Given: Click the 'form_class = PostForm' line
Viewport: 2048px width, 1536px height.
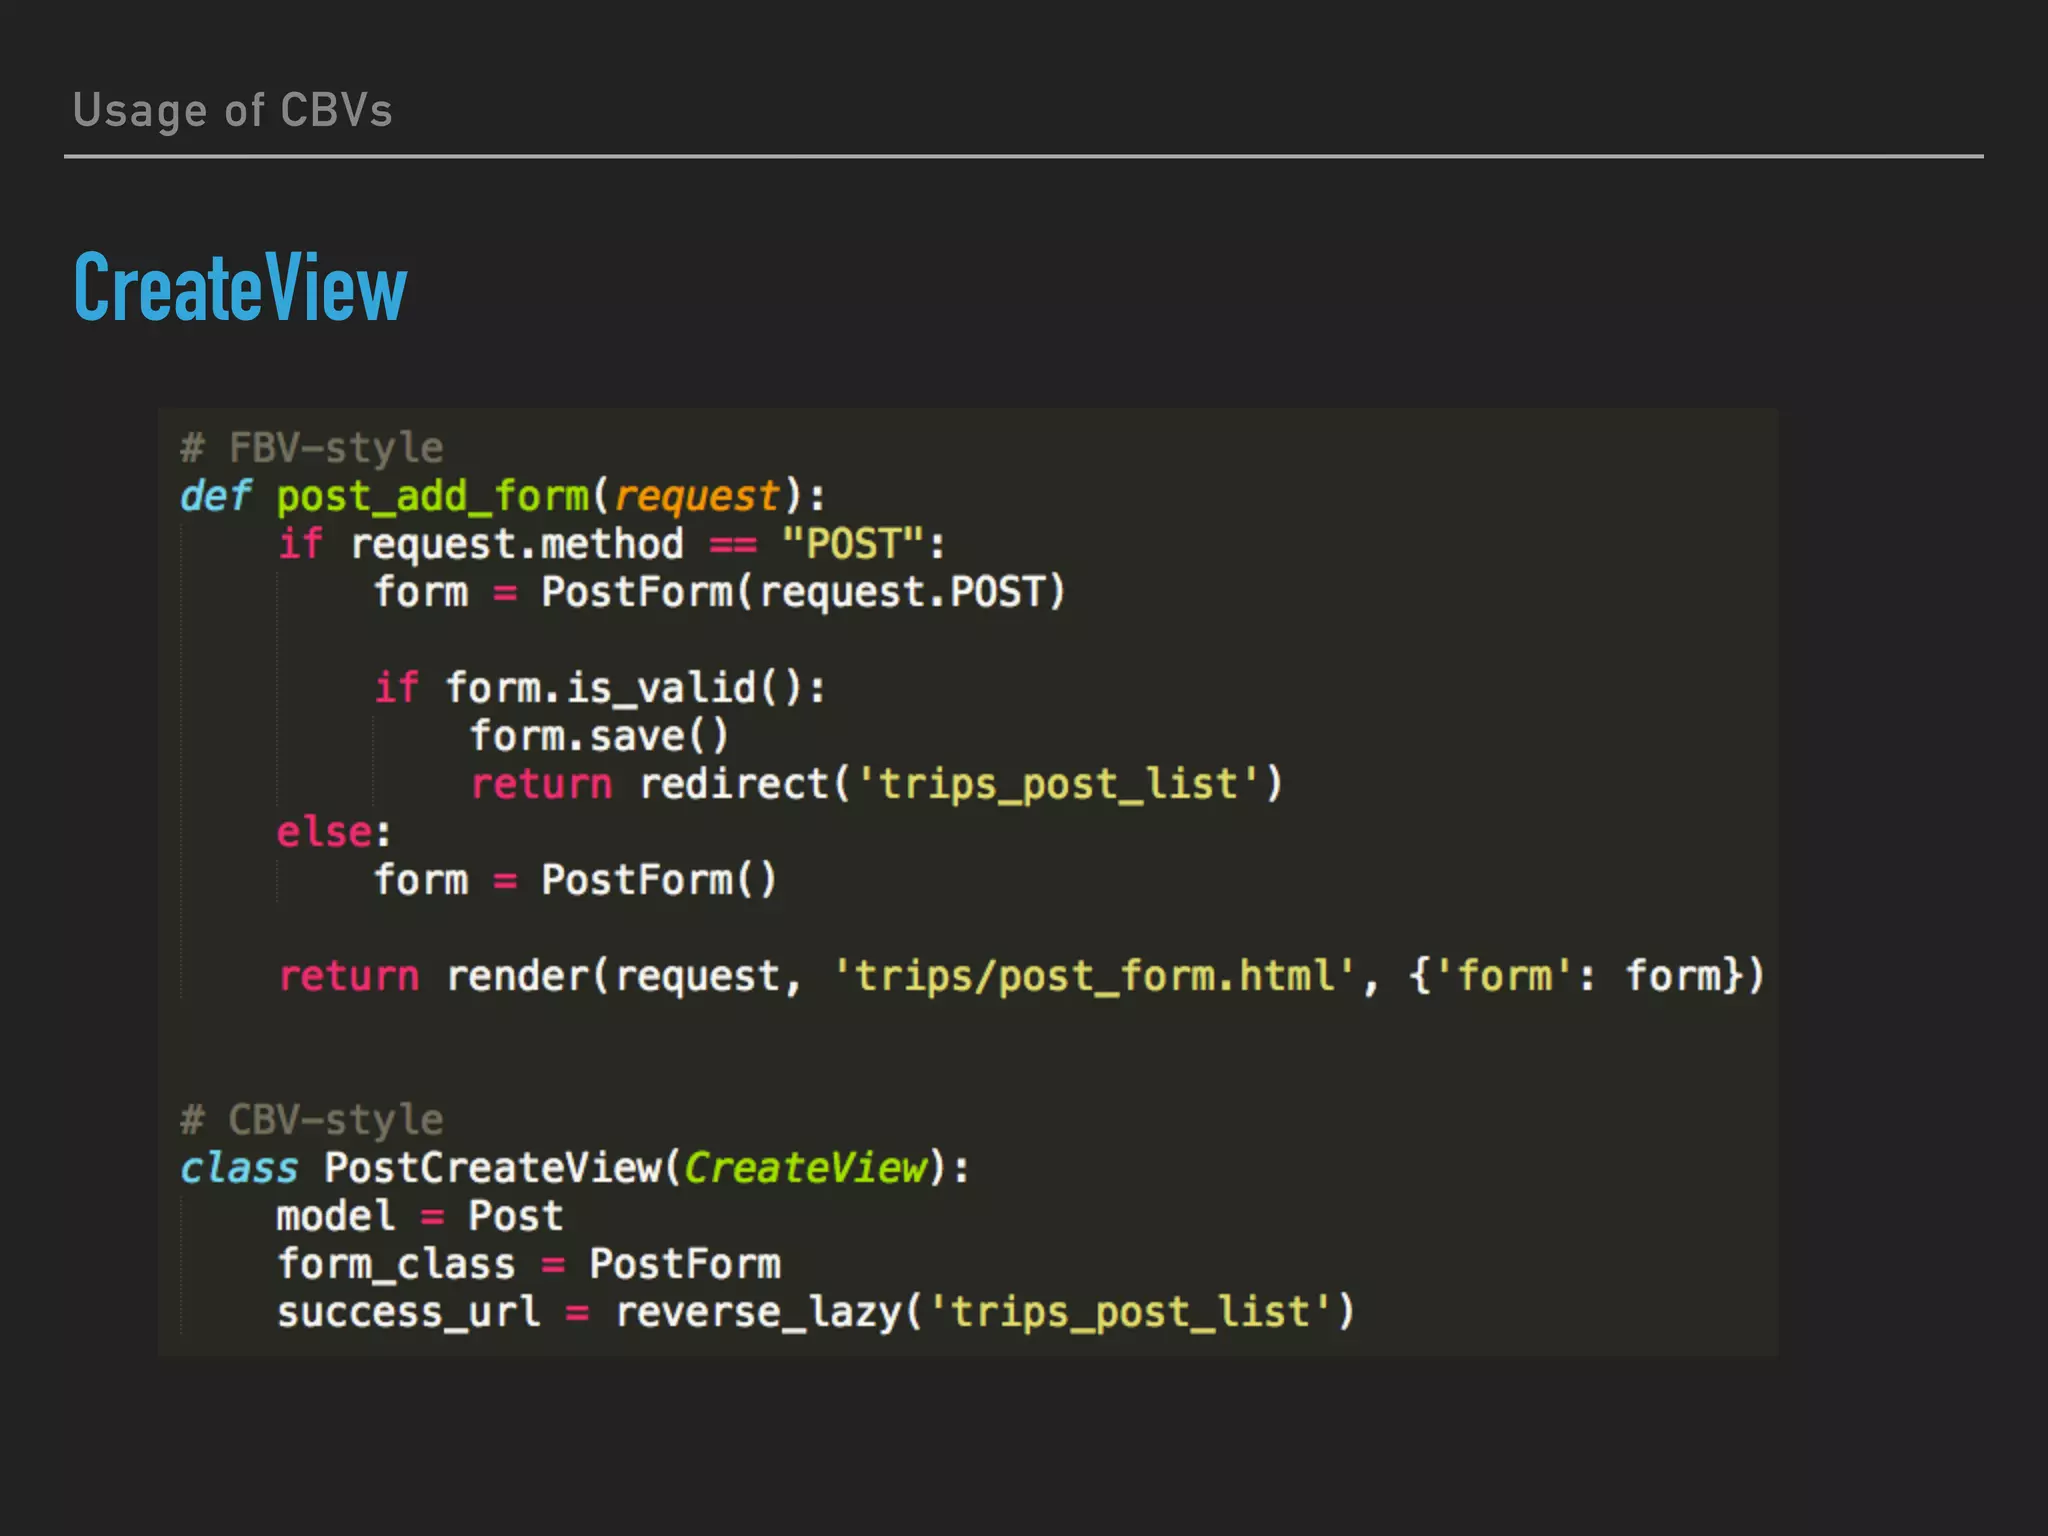Looking at the screenshot, I should 529,1264.
